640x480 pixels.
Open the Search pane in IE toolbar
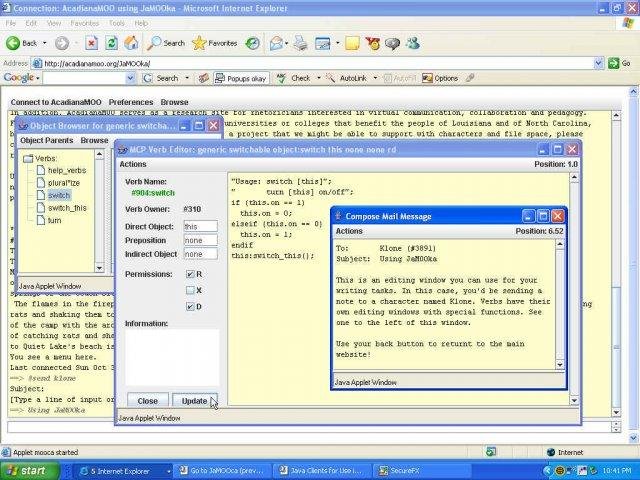pyautogui.click(x=166, y=43)
